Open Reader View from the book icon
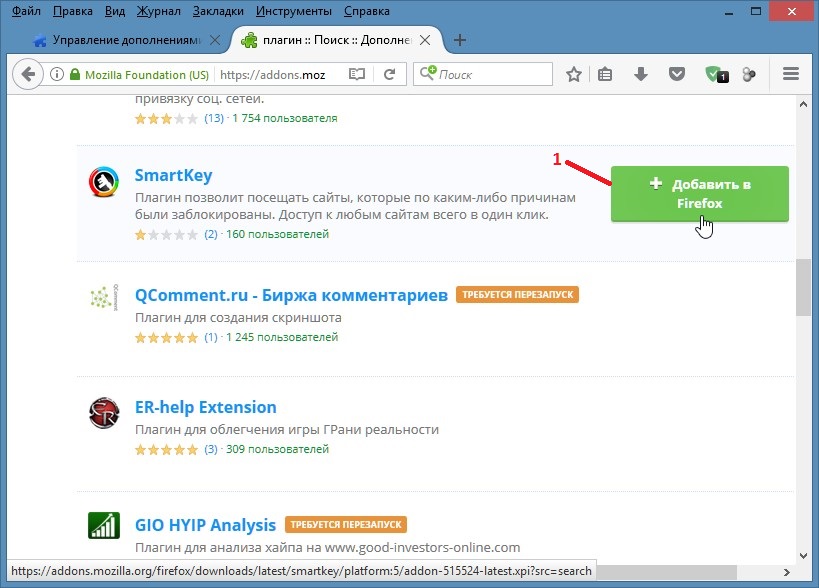Screen dimensions: 819x588 (357, 74)
